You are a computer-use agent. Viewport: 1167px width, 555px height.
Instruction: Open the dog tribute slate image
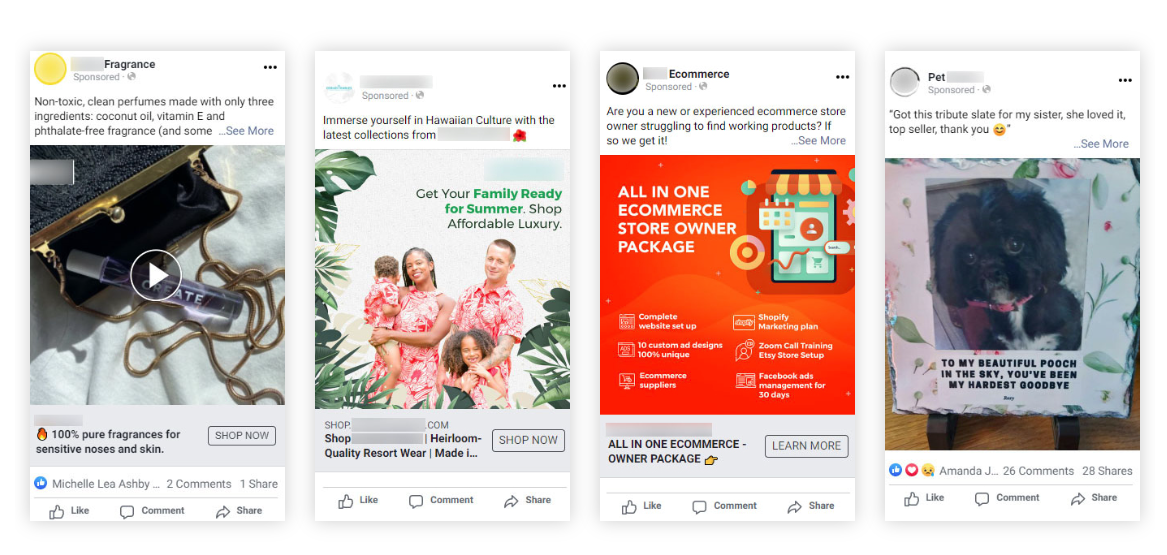(1012, 304)
